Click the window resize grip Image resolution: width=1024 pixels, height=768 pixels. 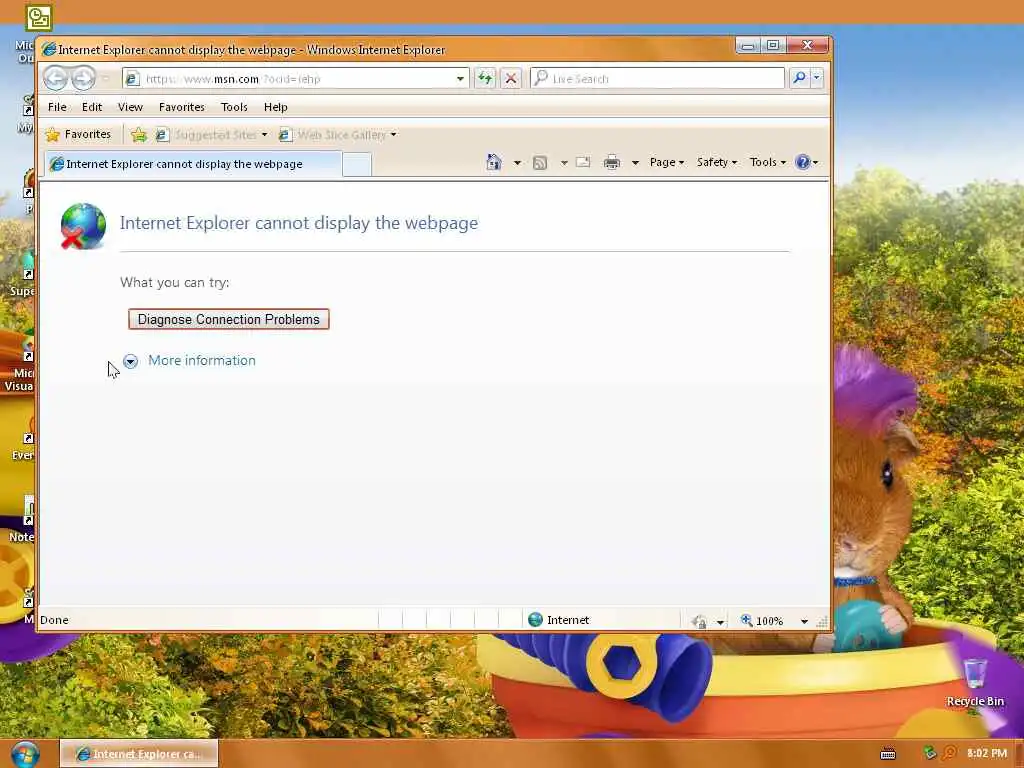pyautogui.click(x=822, y=622)
